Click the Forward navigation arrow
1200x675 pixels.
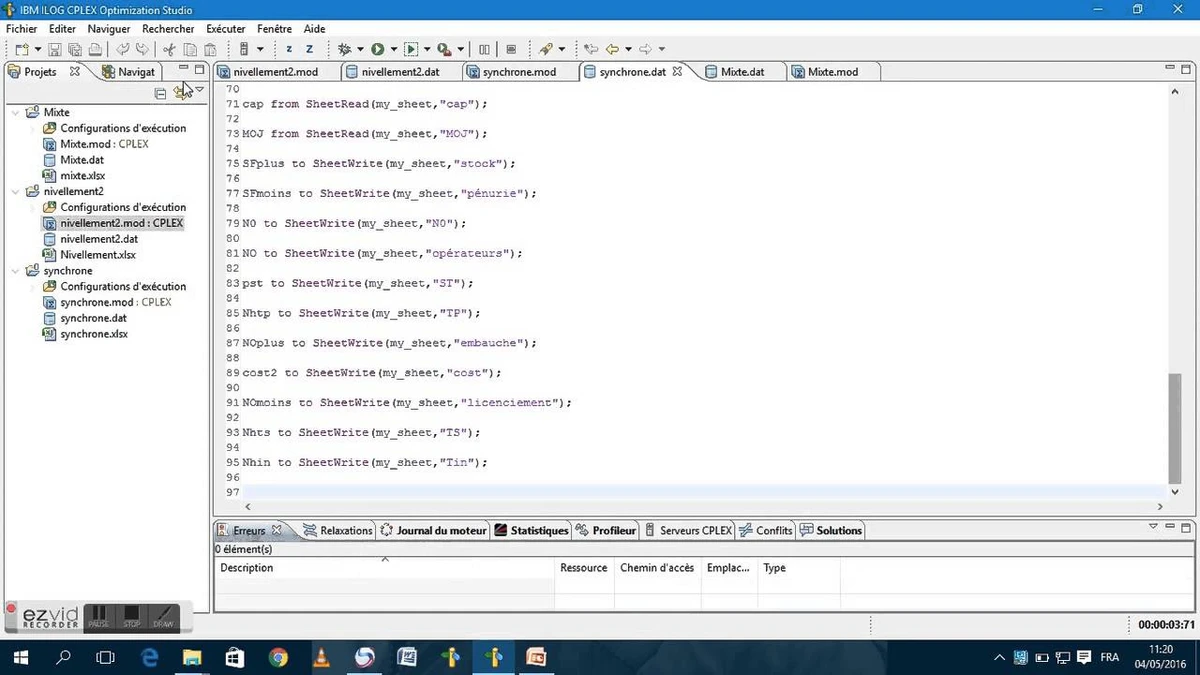point(645,49)
